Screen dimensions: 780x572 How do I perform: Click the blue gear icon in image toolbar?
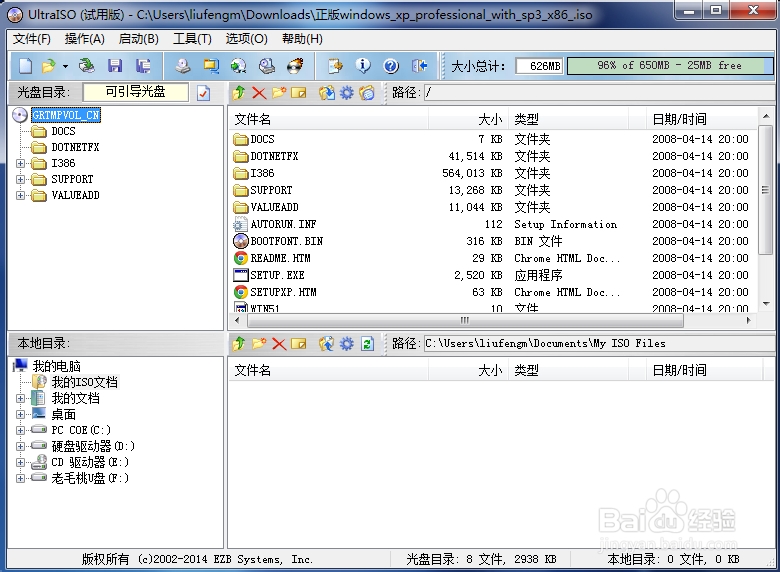tap(347, 93)
